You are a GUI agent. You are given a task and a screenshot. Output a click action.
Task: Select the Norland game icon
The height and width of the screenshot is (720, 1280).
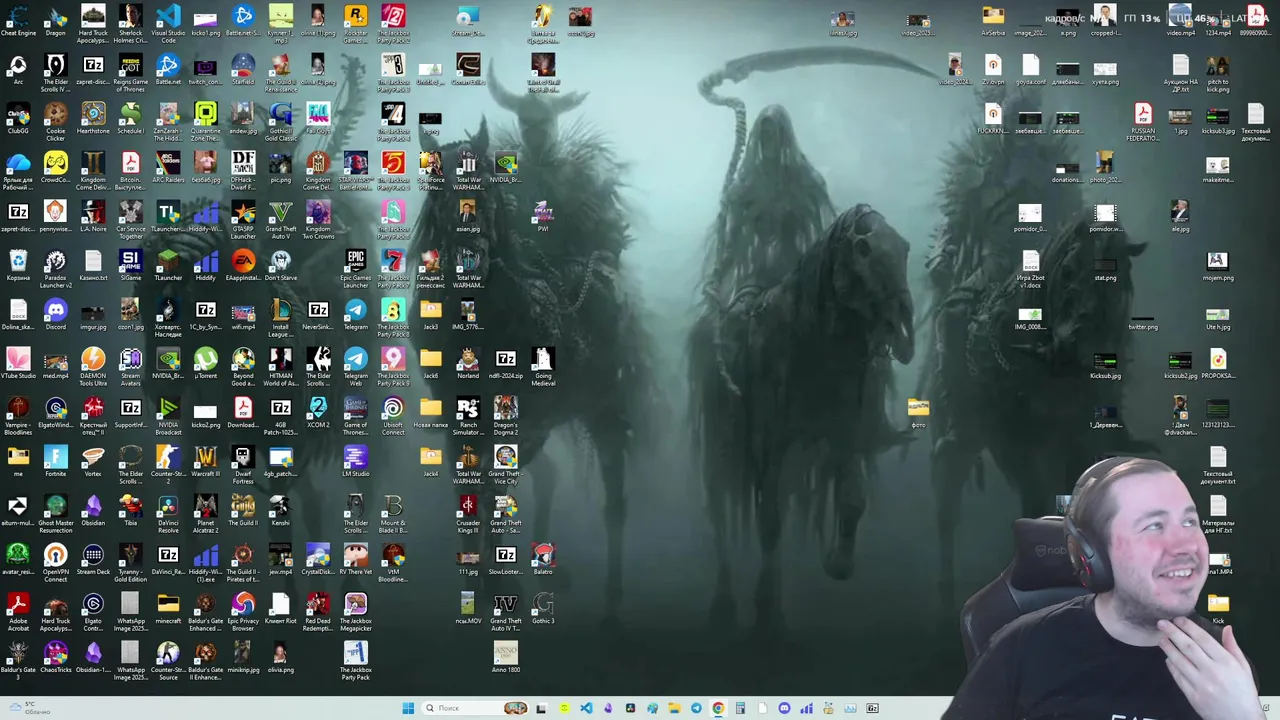coord(468,364)
